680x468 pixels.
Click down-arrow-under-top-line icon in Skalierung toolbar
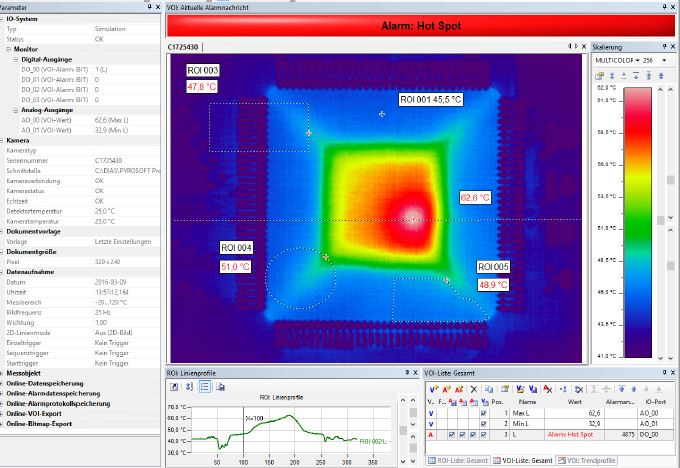point(636,76)
